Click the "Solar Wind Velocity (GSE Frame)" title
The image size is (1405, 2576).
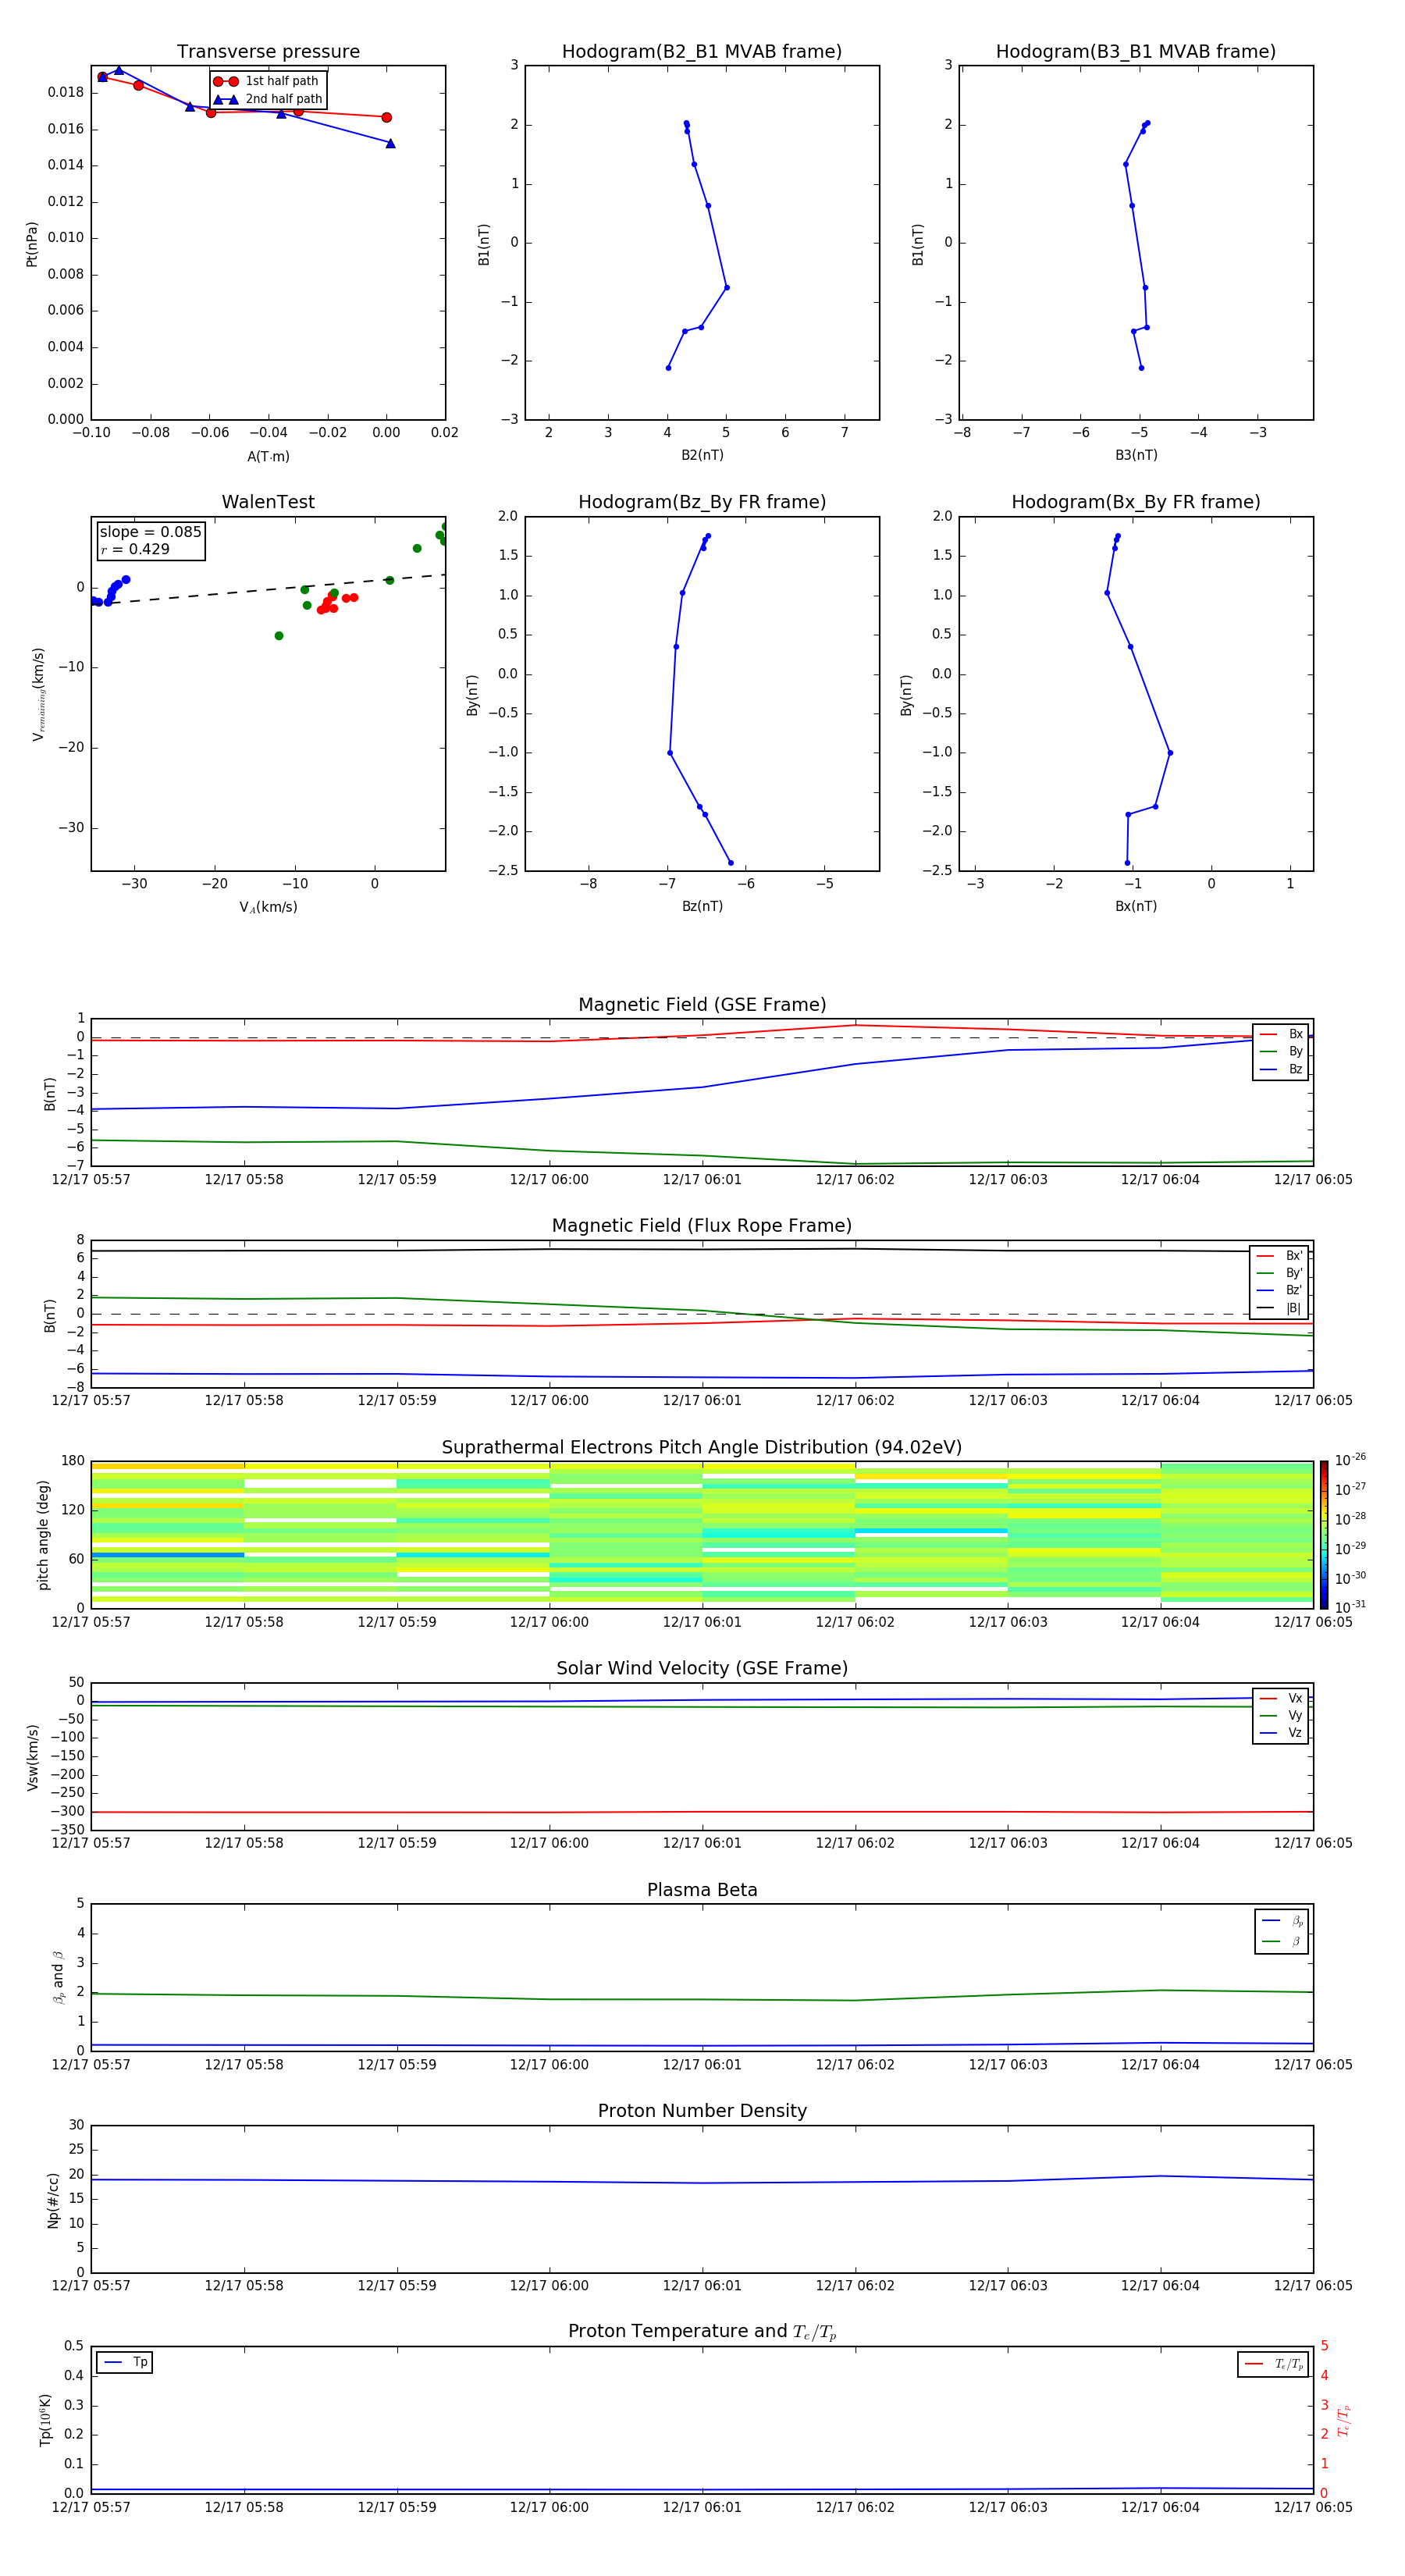(702, 1669)
